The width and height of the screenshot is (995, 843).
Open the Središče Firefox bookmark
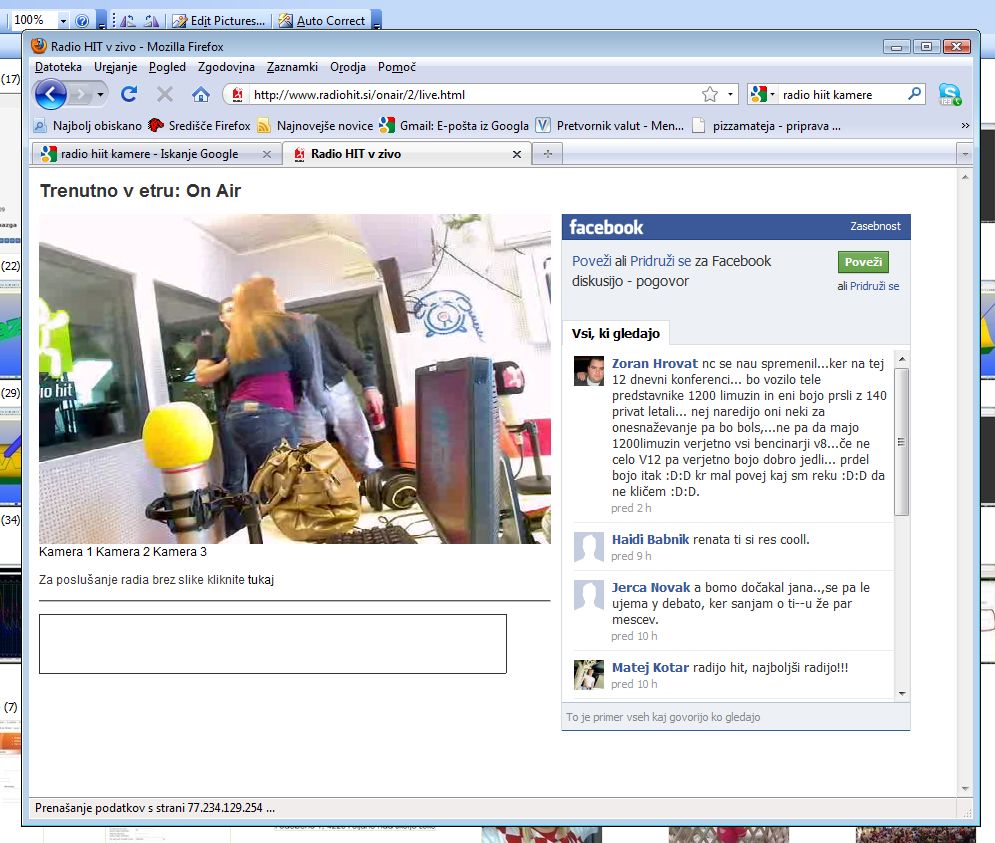pyautogui.click(x=199, y=126)
